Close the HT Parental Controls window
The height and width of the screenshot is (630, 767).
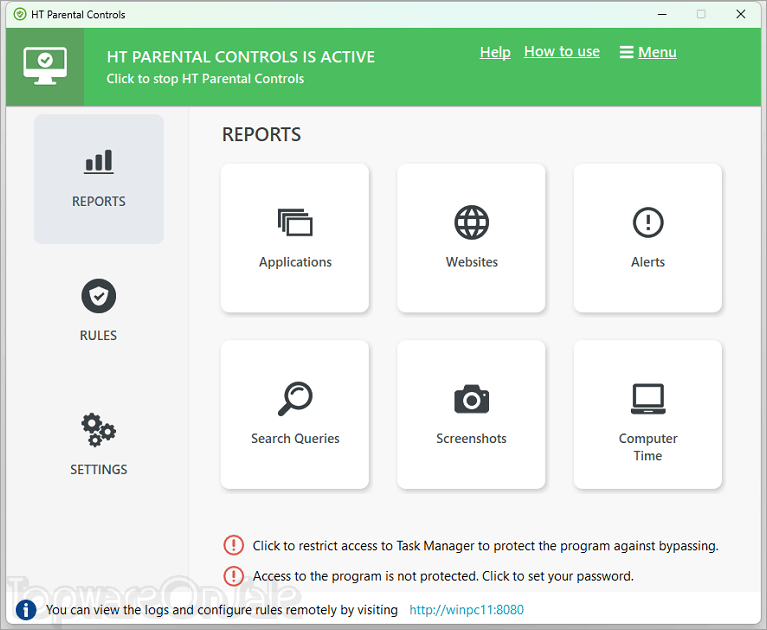741,14
